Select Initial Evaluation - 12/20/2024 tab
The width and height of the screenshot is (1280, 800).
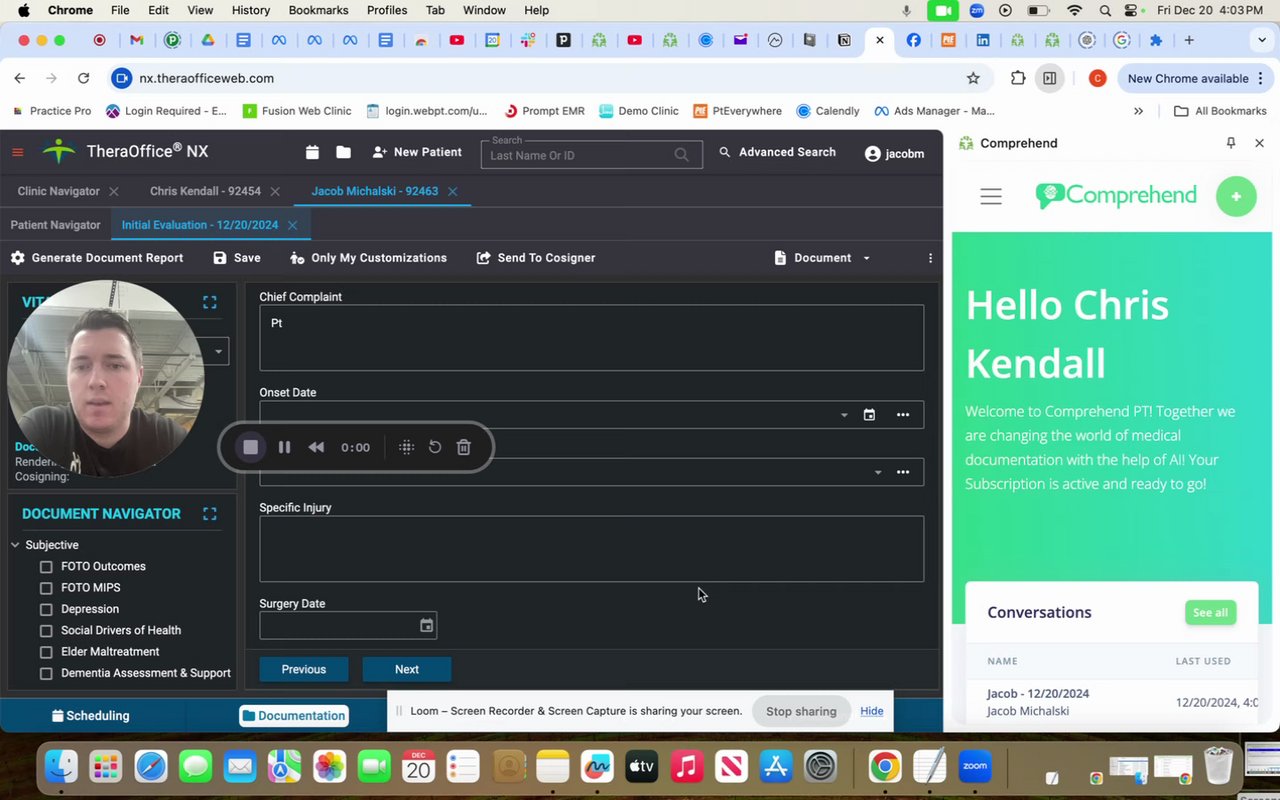click(x=200, y=225)
